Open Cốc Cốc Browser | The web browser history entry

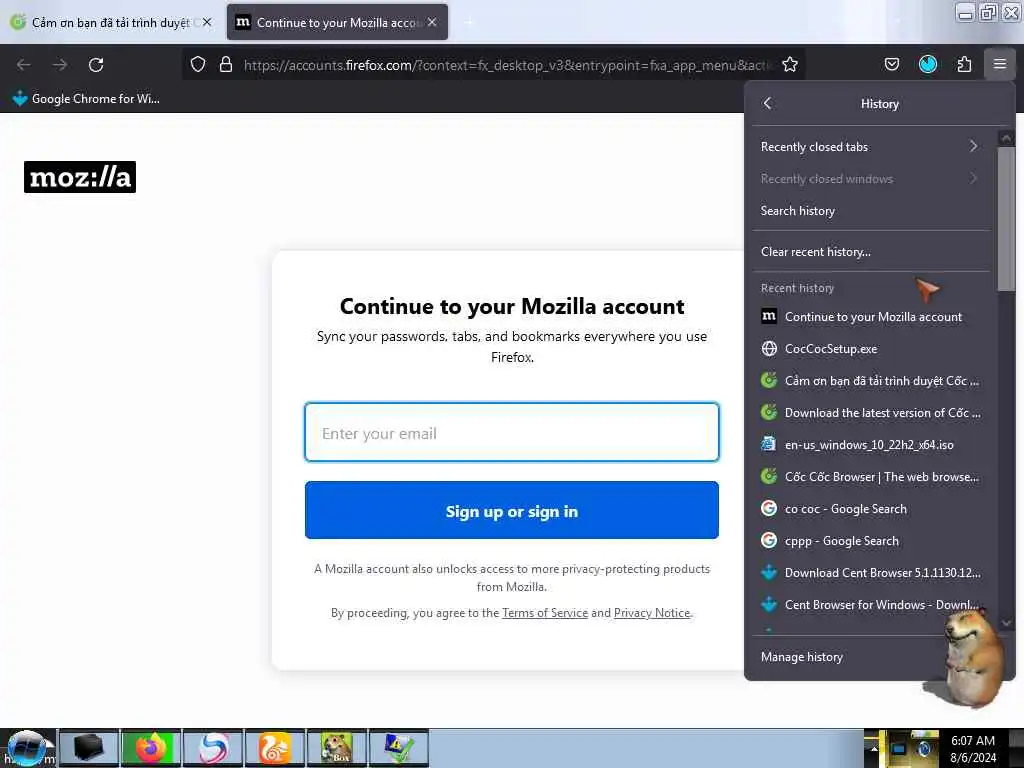[871, 477]
